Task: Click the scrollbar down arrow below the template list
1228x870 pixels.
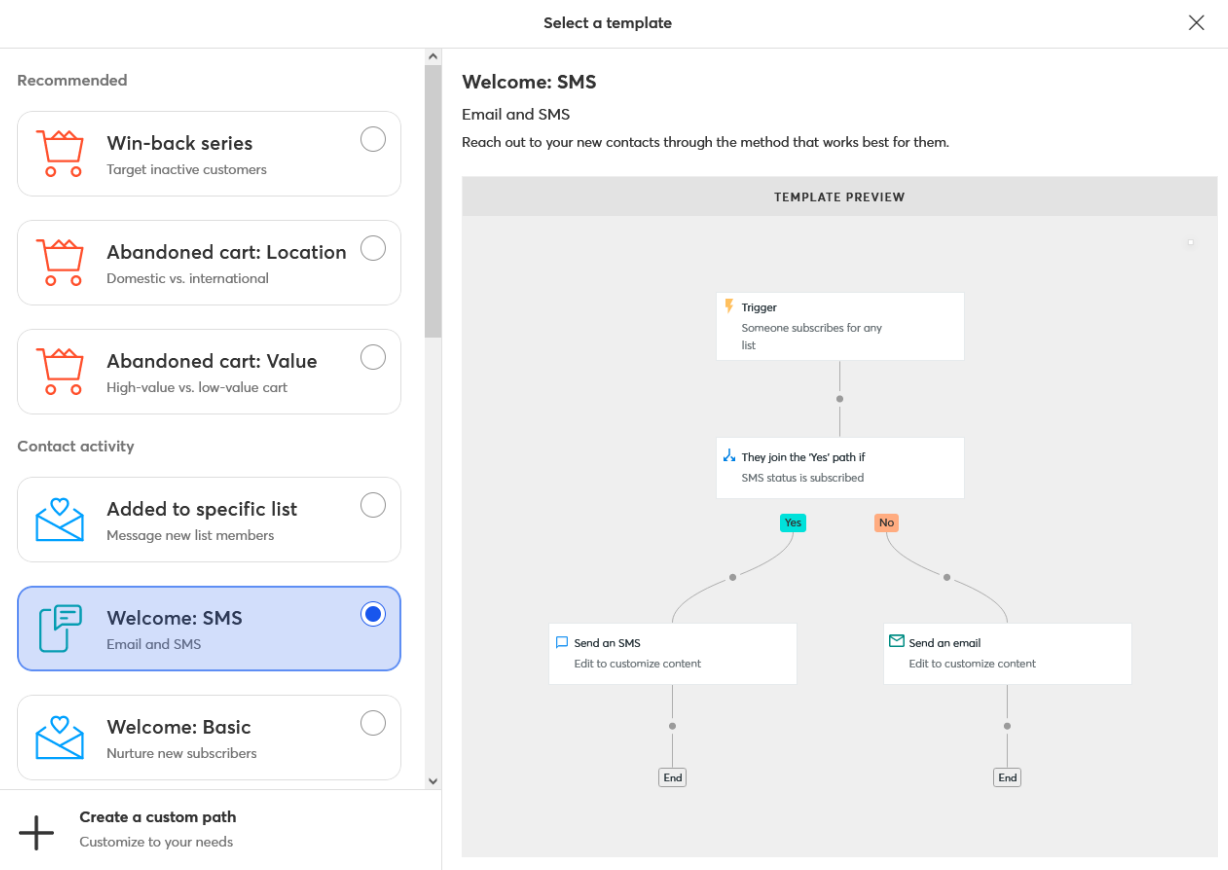Action: pyautogui.click(x=433, y=780)
